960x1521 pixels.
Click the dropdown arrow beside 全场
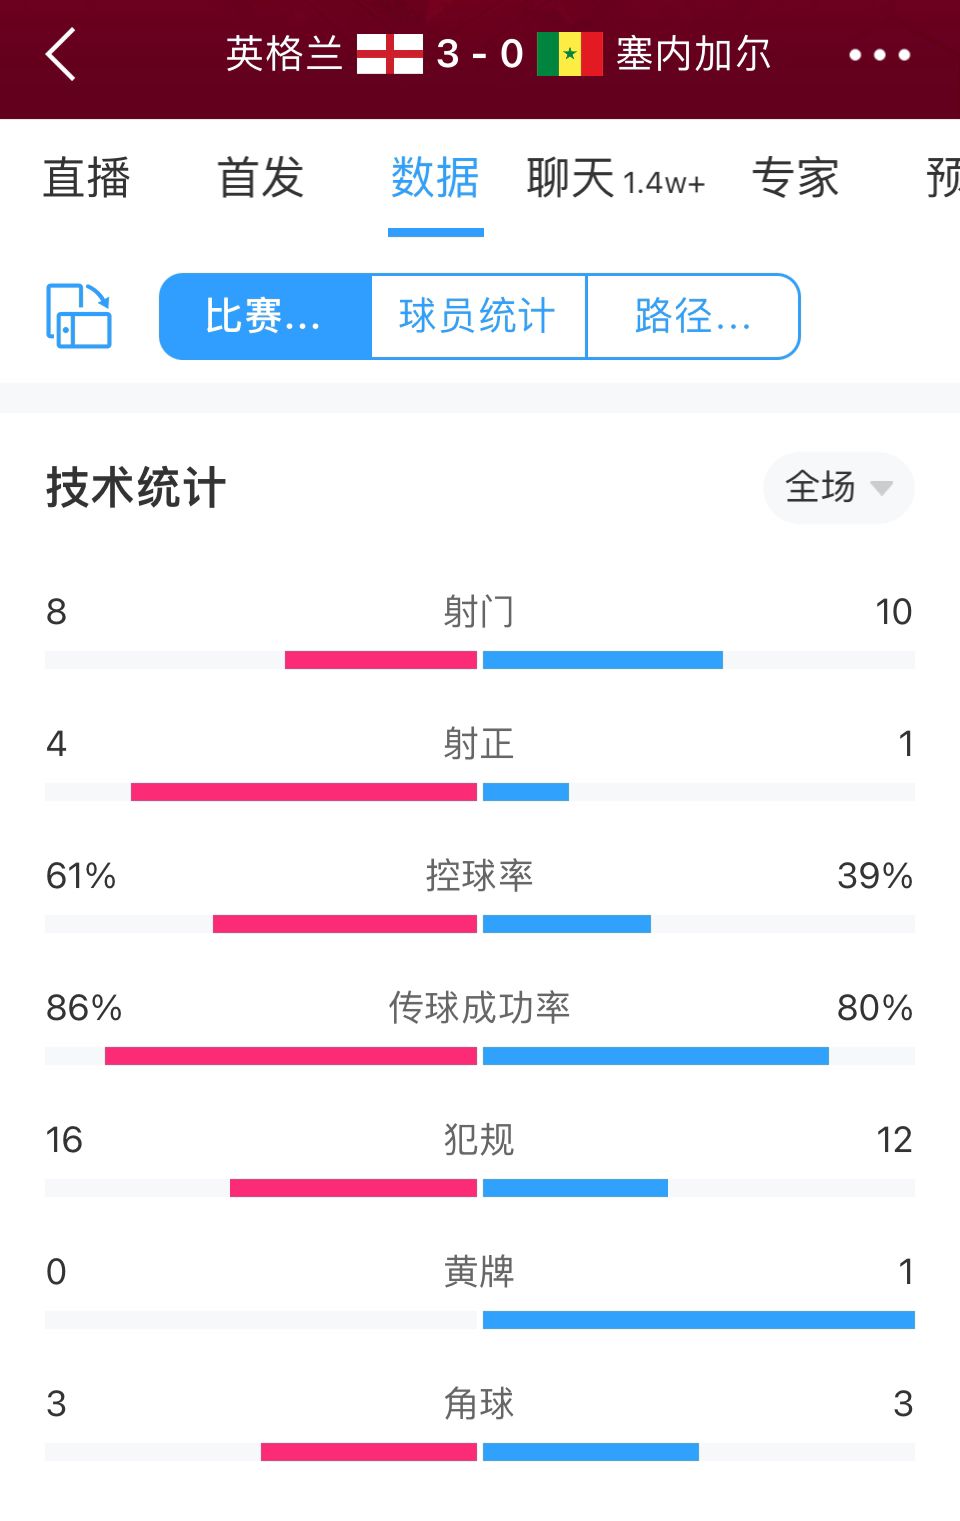pos(881,488)
